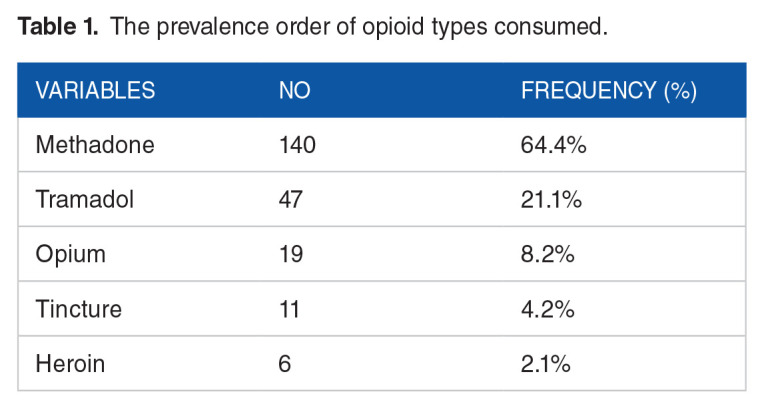772x408 pixels.
Task: Click the caption text about opioid types
Action: point(358,27)
